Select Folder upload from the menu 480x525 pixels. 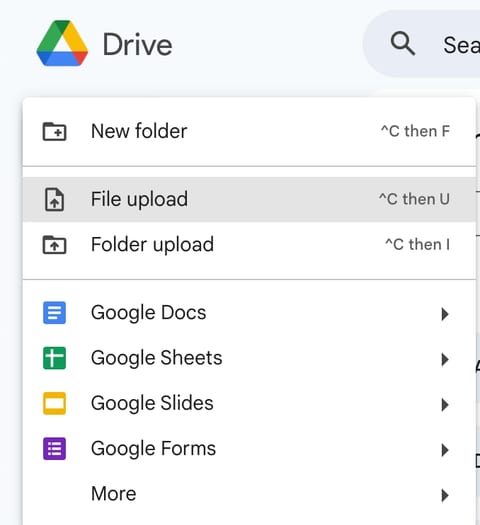249,245
